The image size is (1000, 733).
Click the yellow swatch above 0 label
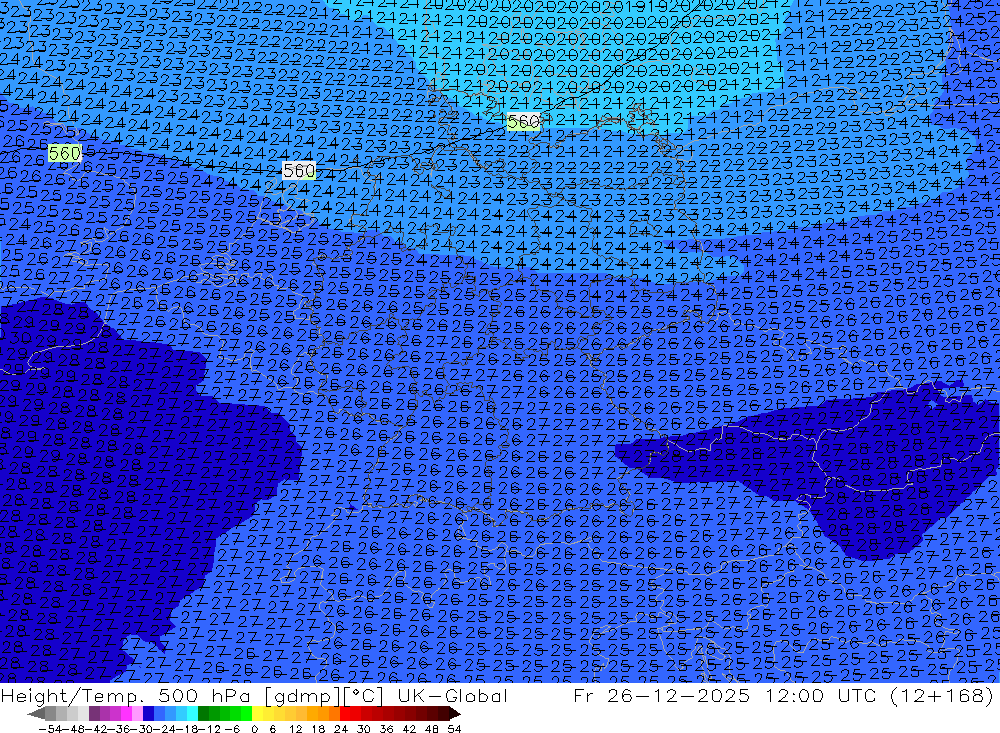[x=257, y=714]
